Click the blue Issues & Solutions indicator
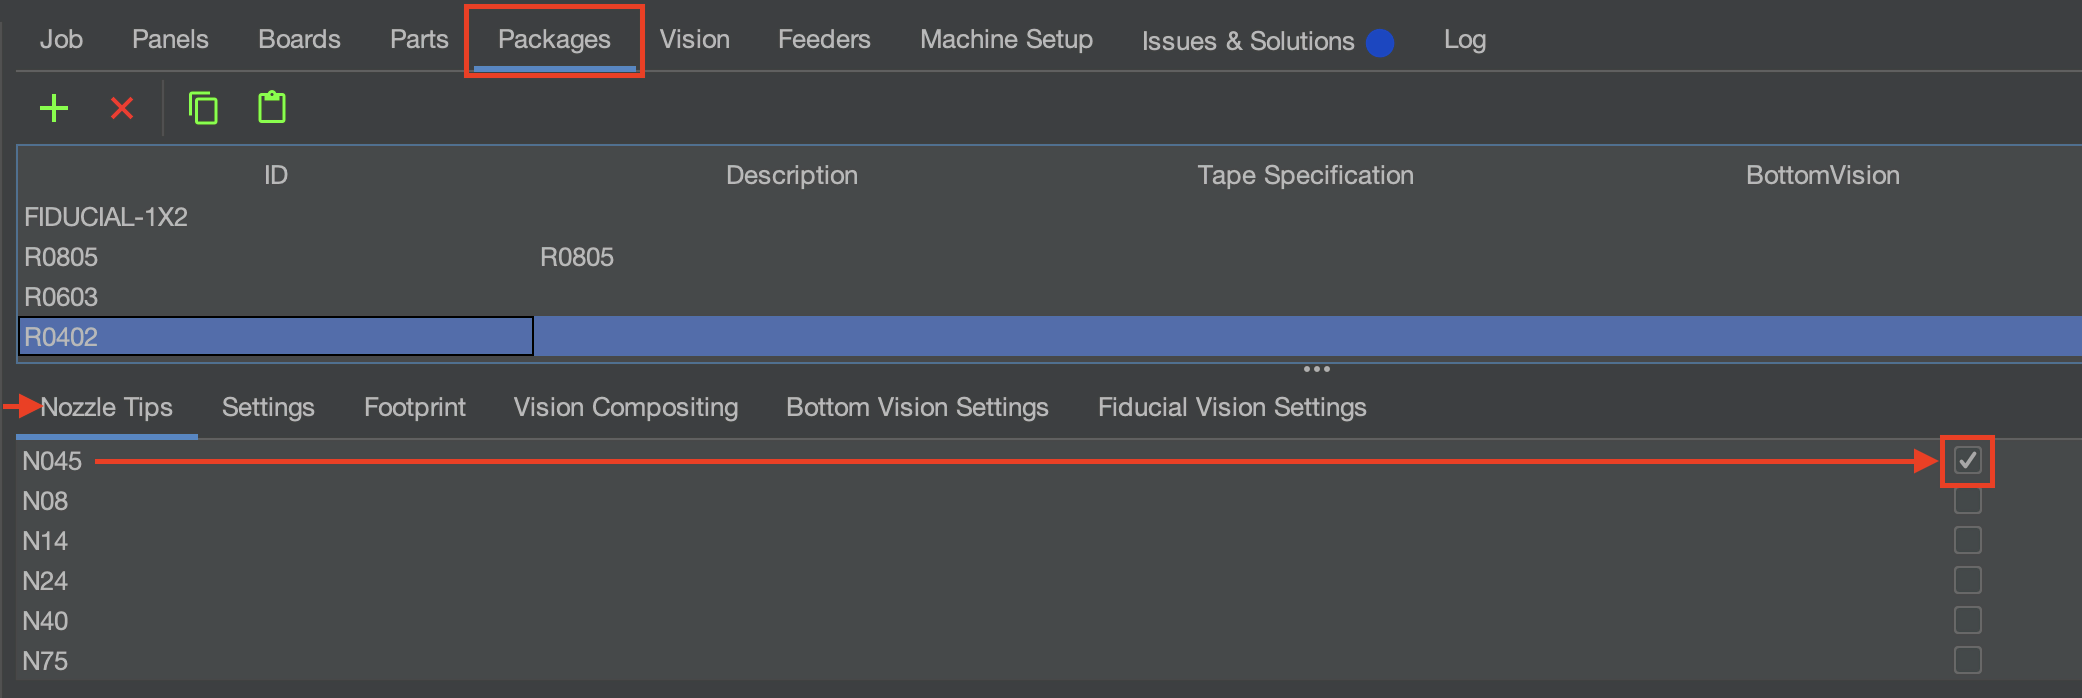This screenshot has width=2082, height=698. click(x=1380, y=43)
